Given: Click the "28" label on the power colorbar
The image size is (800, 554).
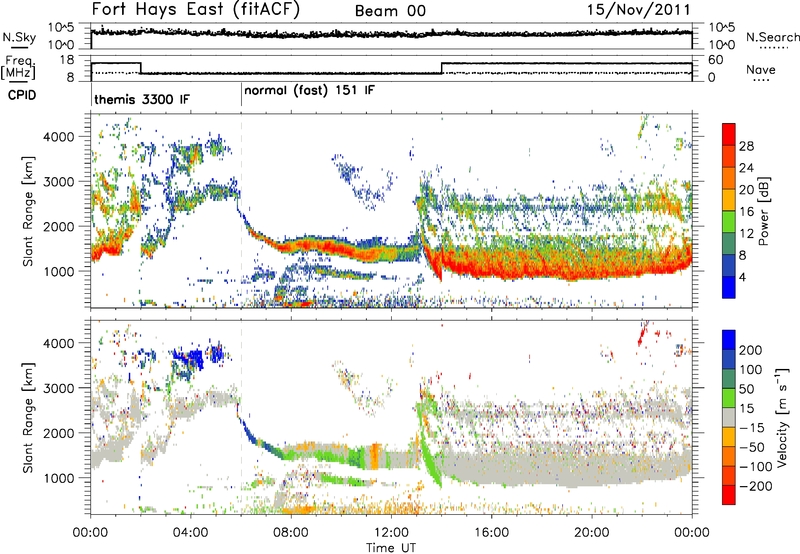Looking at the screenshot, I should (x=746, y=146).
